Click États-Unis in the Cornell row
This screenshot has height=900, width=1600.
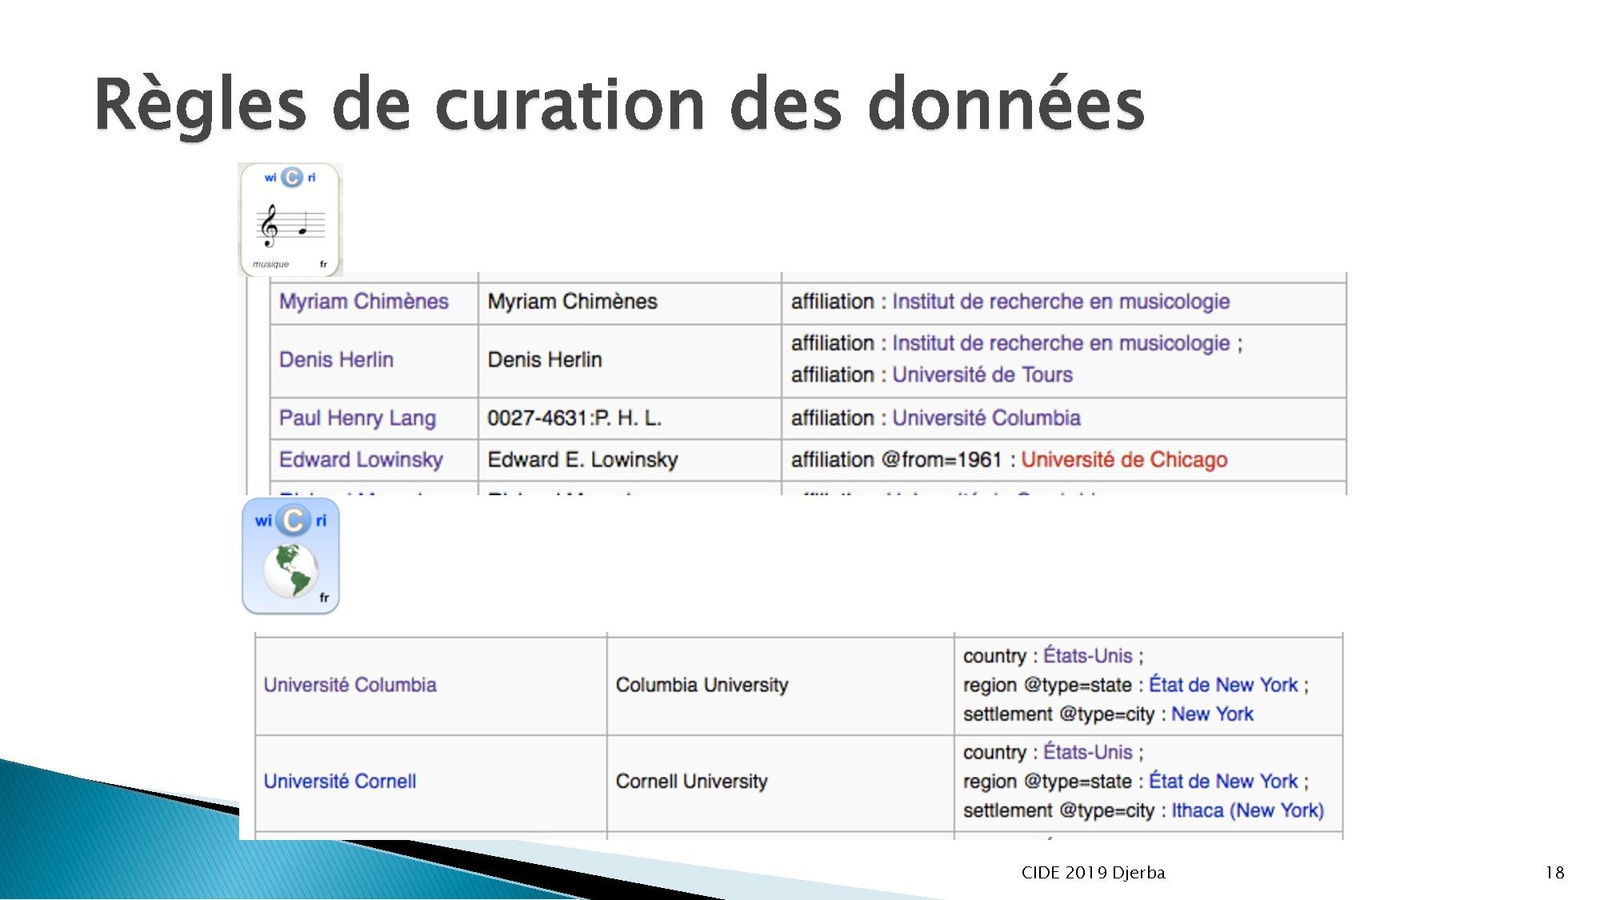[x=1088, y=752]
